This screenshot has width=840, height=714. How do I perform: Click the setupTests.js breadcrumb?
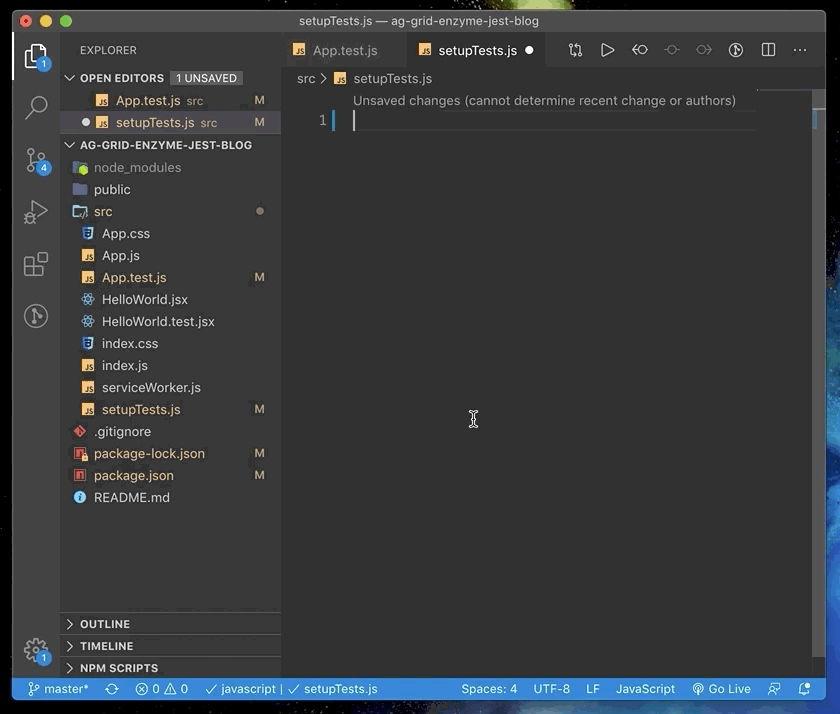pos(392,79)
